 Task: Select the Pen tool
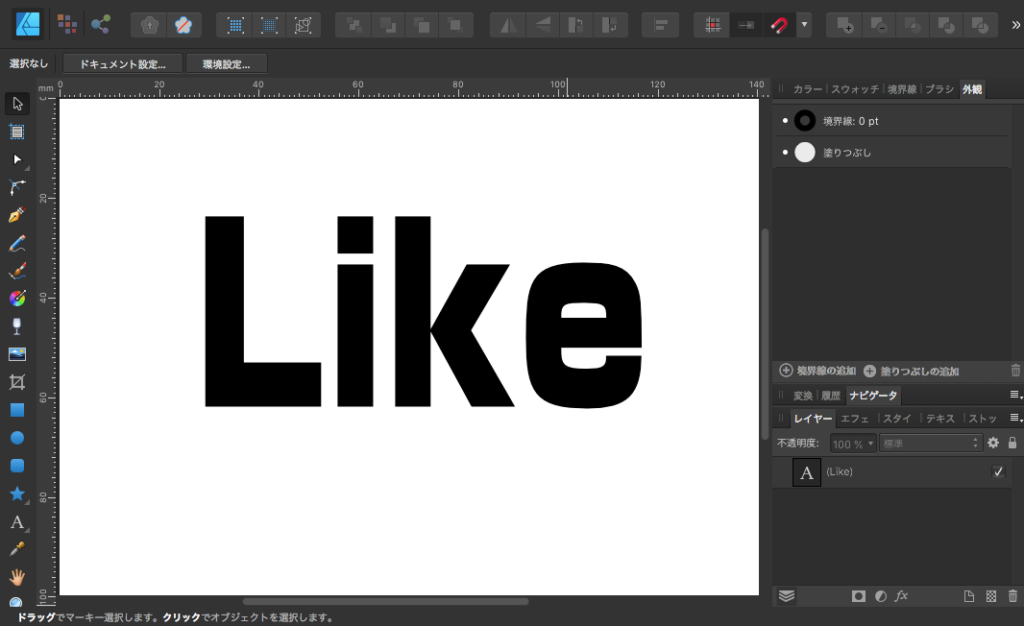(16, 215)
